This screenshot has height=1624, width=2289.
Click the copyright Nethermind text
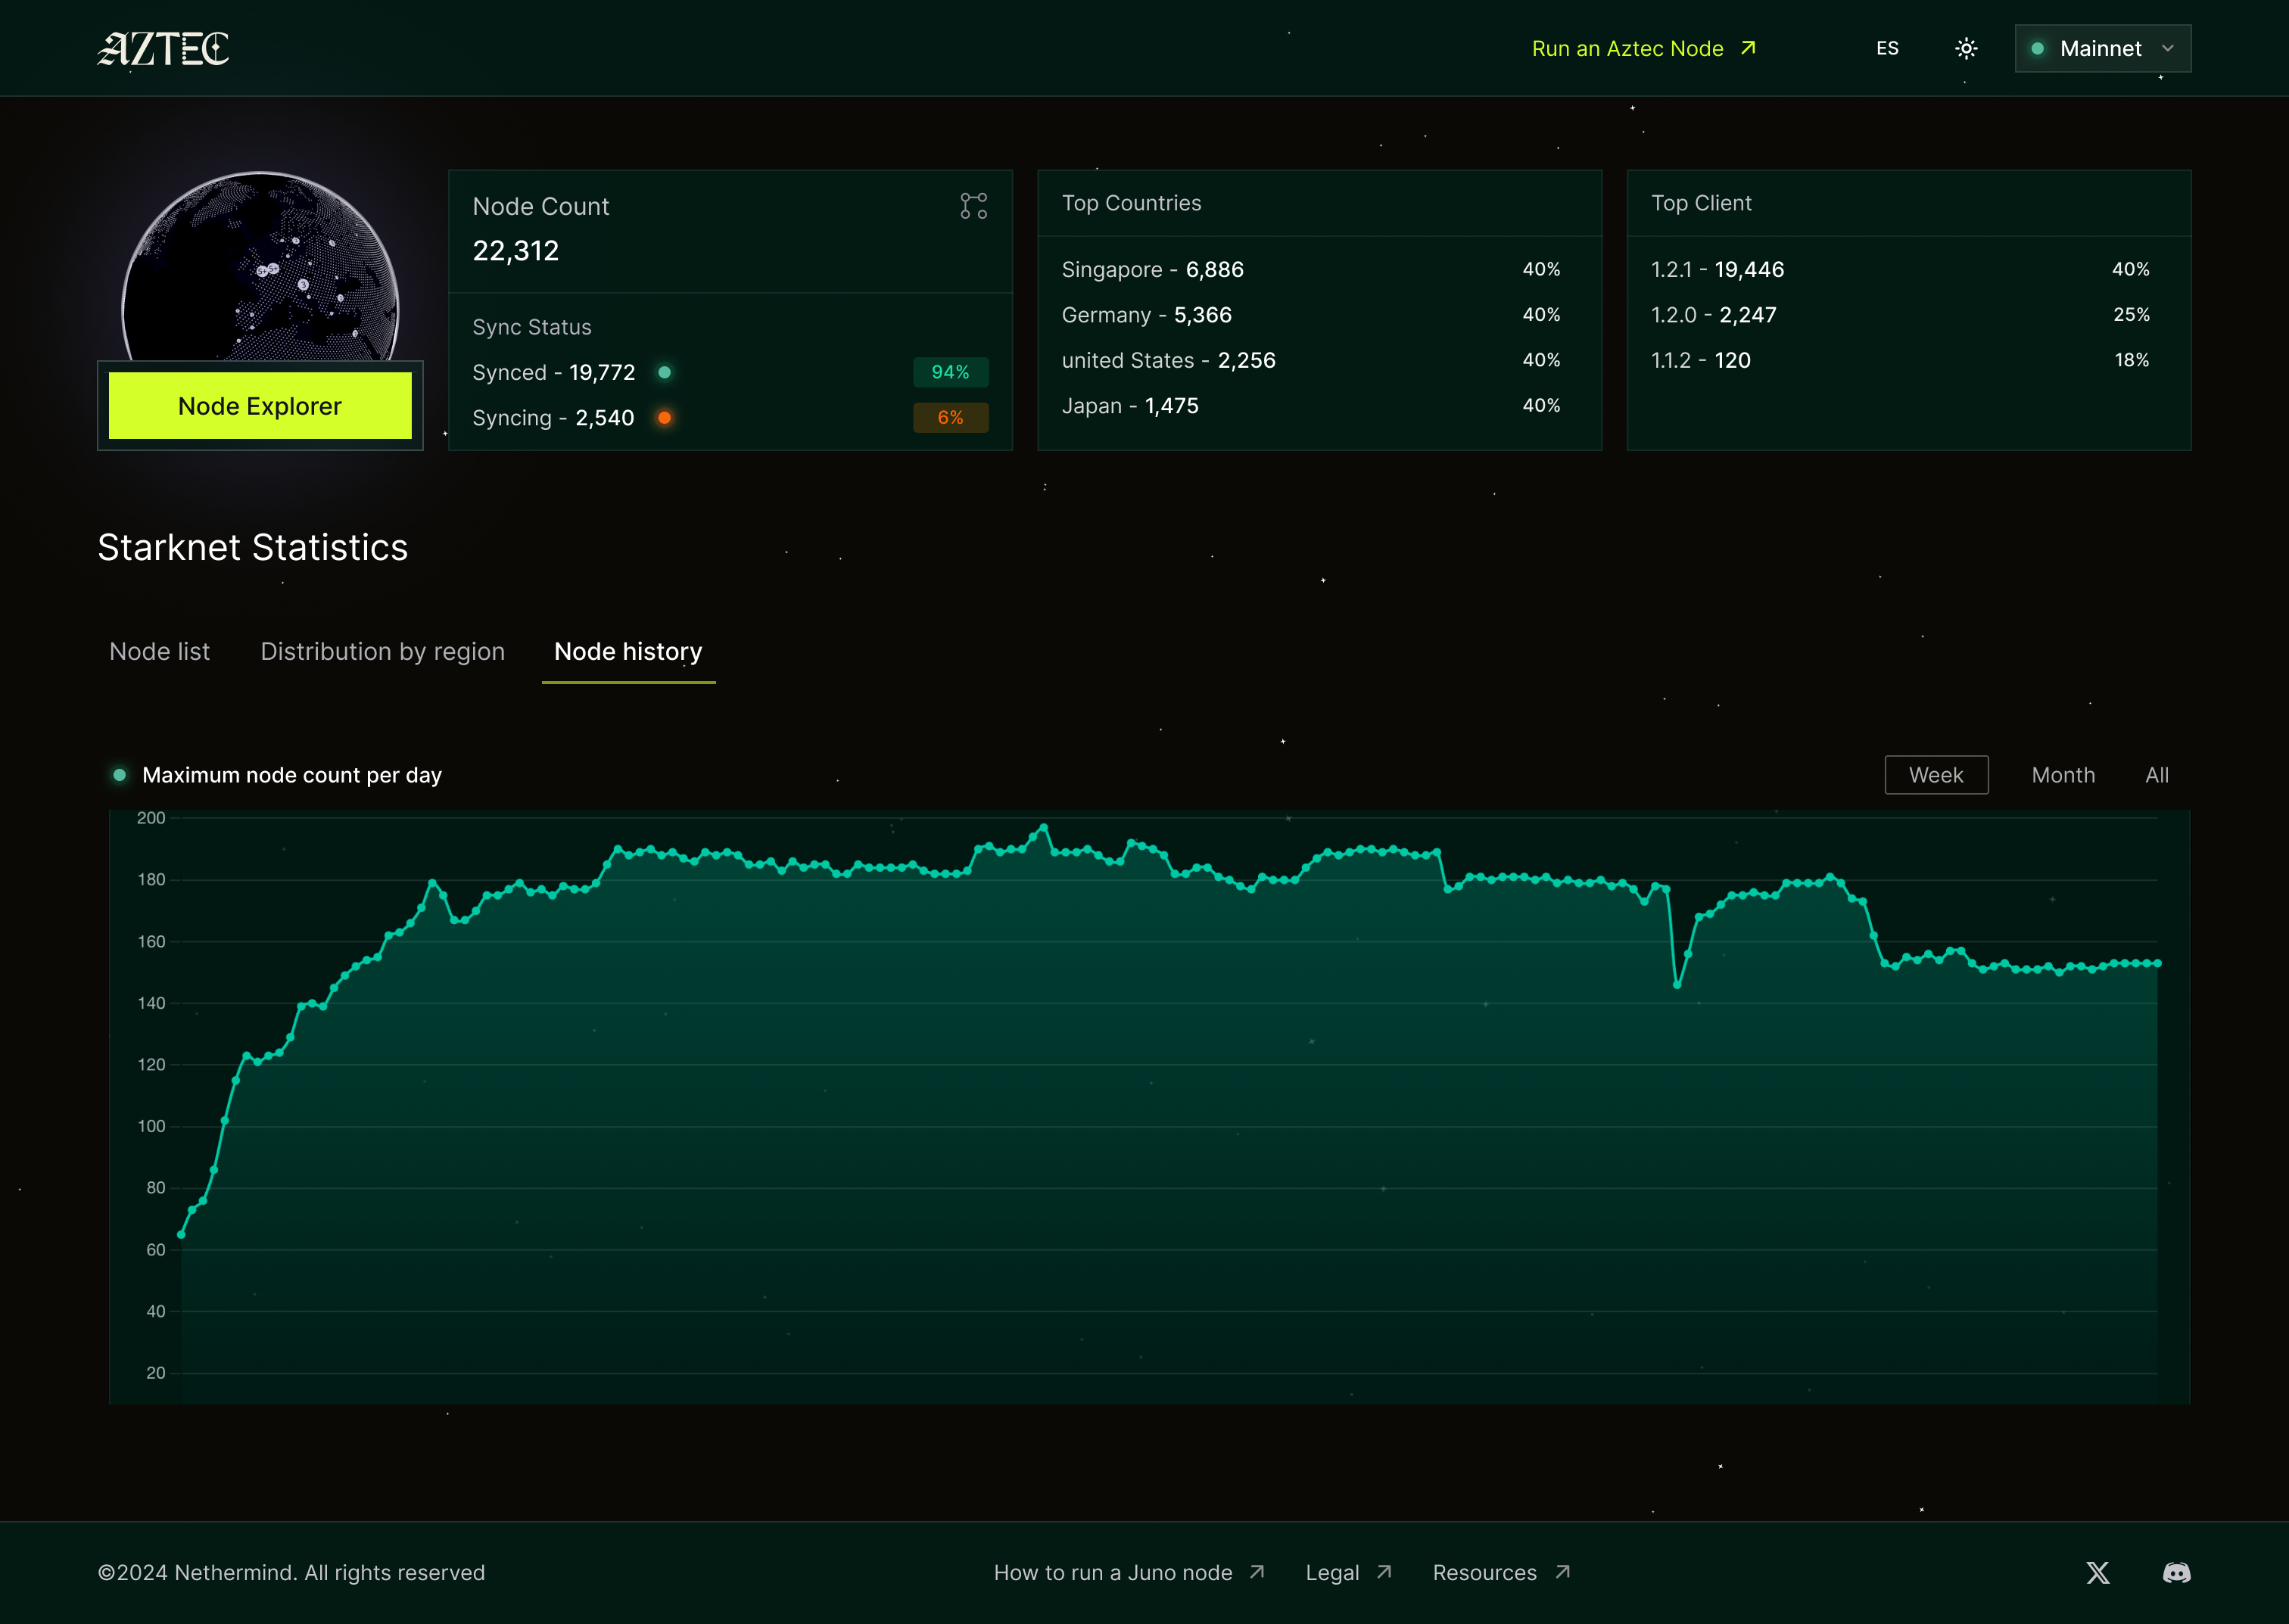click(x=291, y=1572)
